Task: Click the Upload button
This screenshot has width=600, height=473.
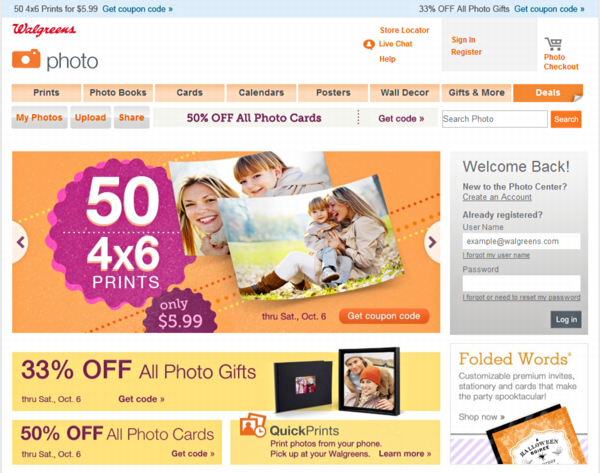Action: [x=90, y=117]
